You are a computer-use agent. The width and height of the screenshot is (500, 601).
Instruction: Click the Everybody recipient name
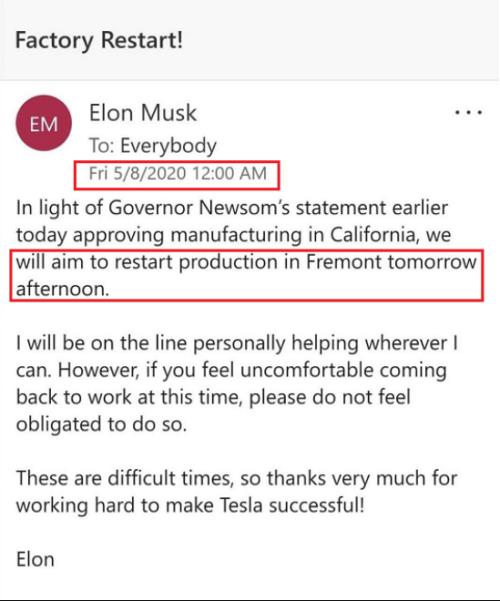click(x=168, y=146)
